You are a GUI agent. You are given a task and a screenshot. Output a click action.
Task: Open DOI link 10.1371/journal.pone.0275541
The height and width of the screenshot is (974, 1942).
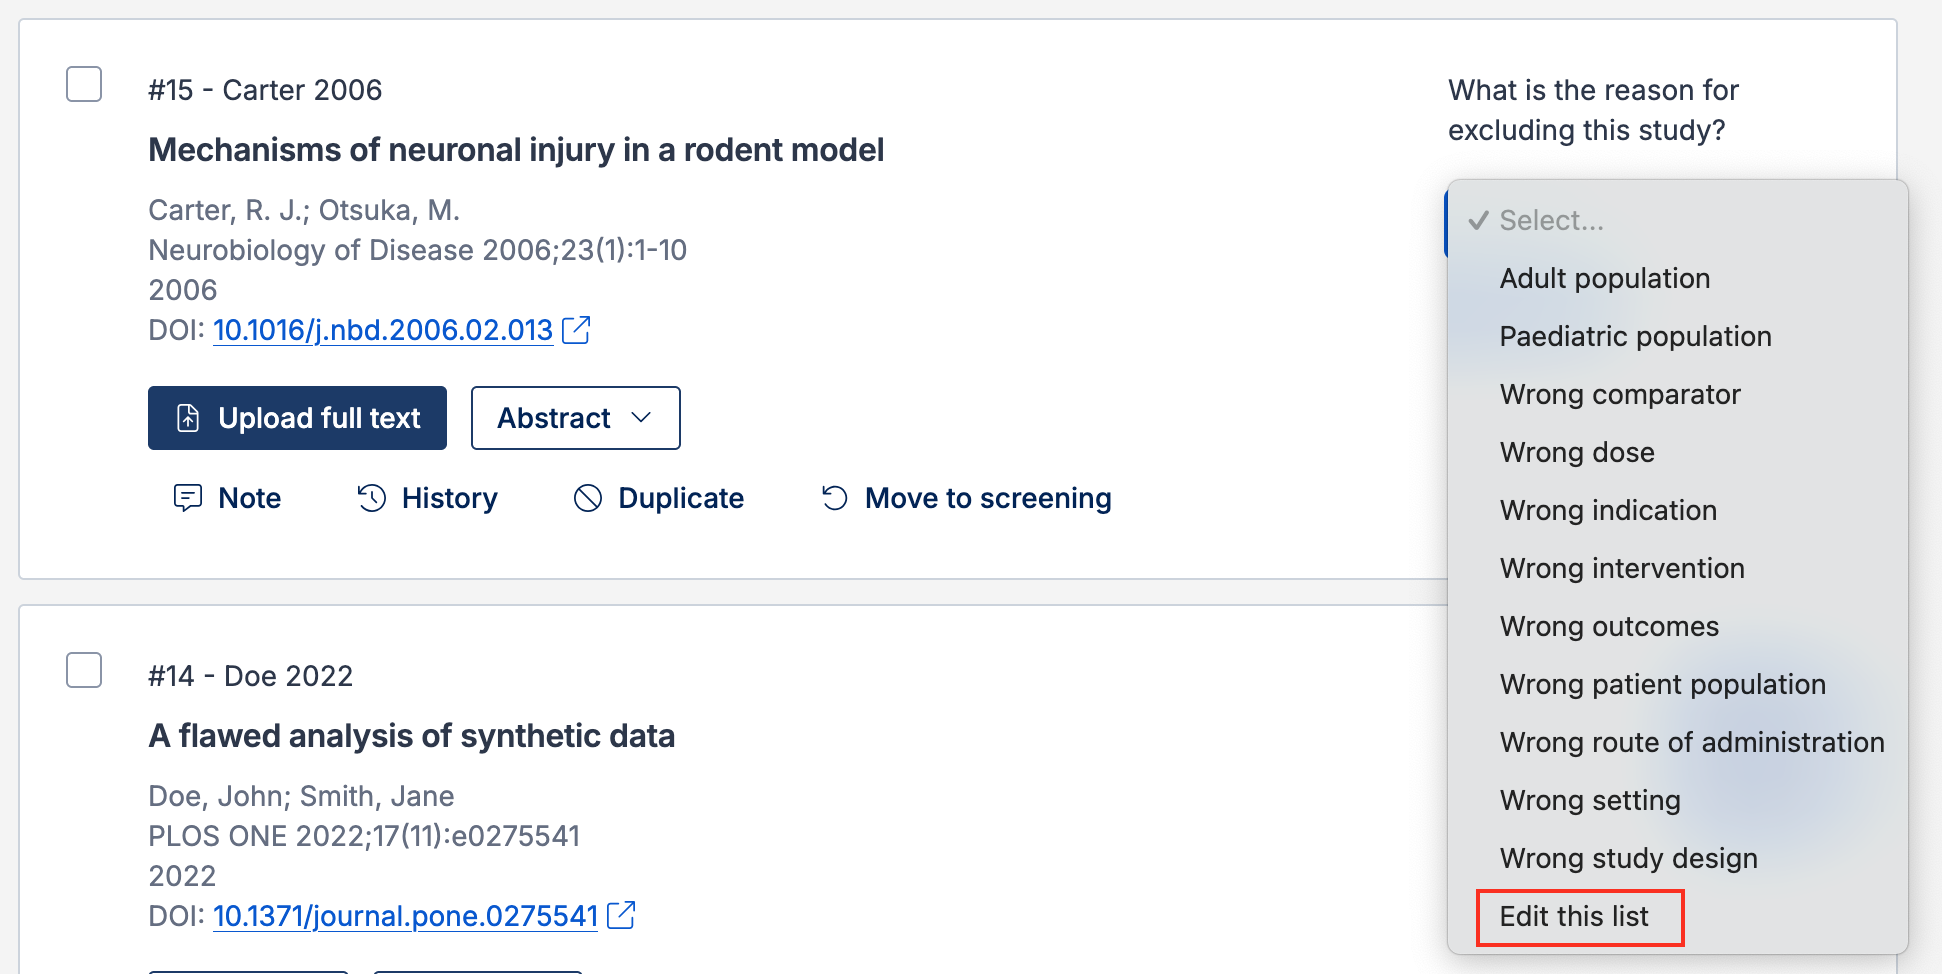[405, 916]
